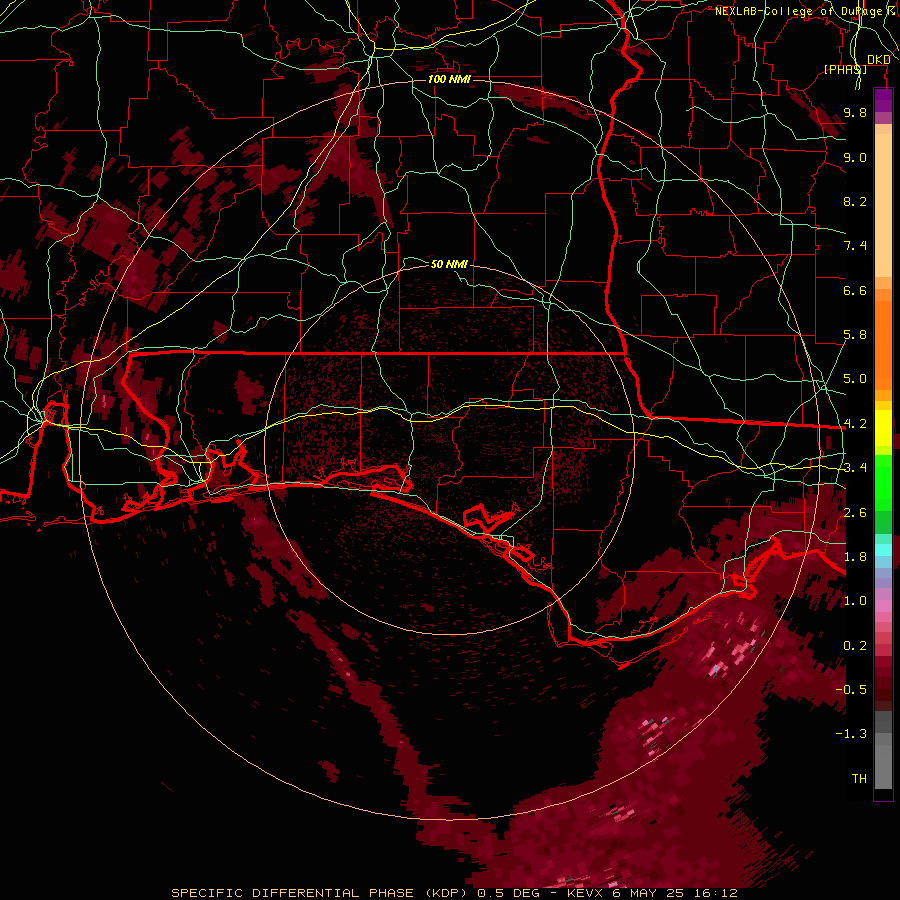
Task: Click the 6.6 value on the color scale
Action: [x=855, y=290]
